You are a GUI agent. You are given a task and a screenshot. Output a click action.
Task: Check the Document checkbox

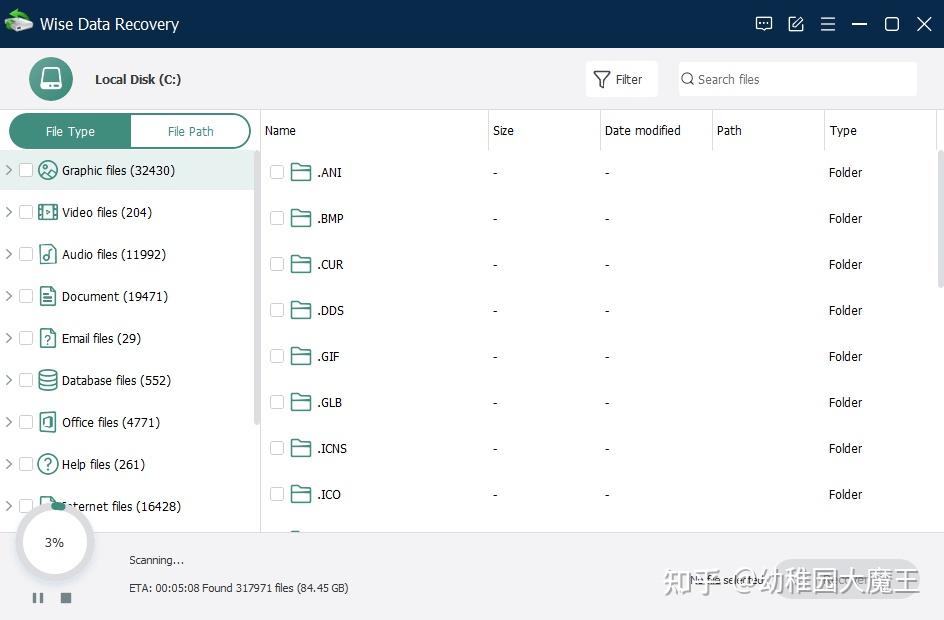[25, 296]
